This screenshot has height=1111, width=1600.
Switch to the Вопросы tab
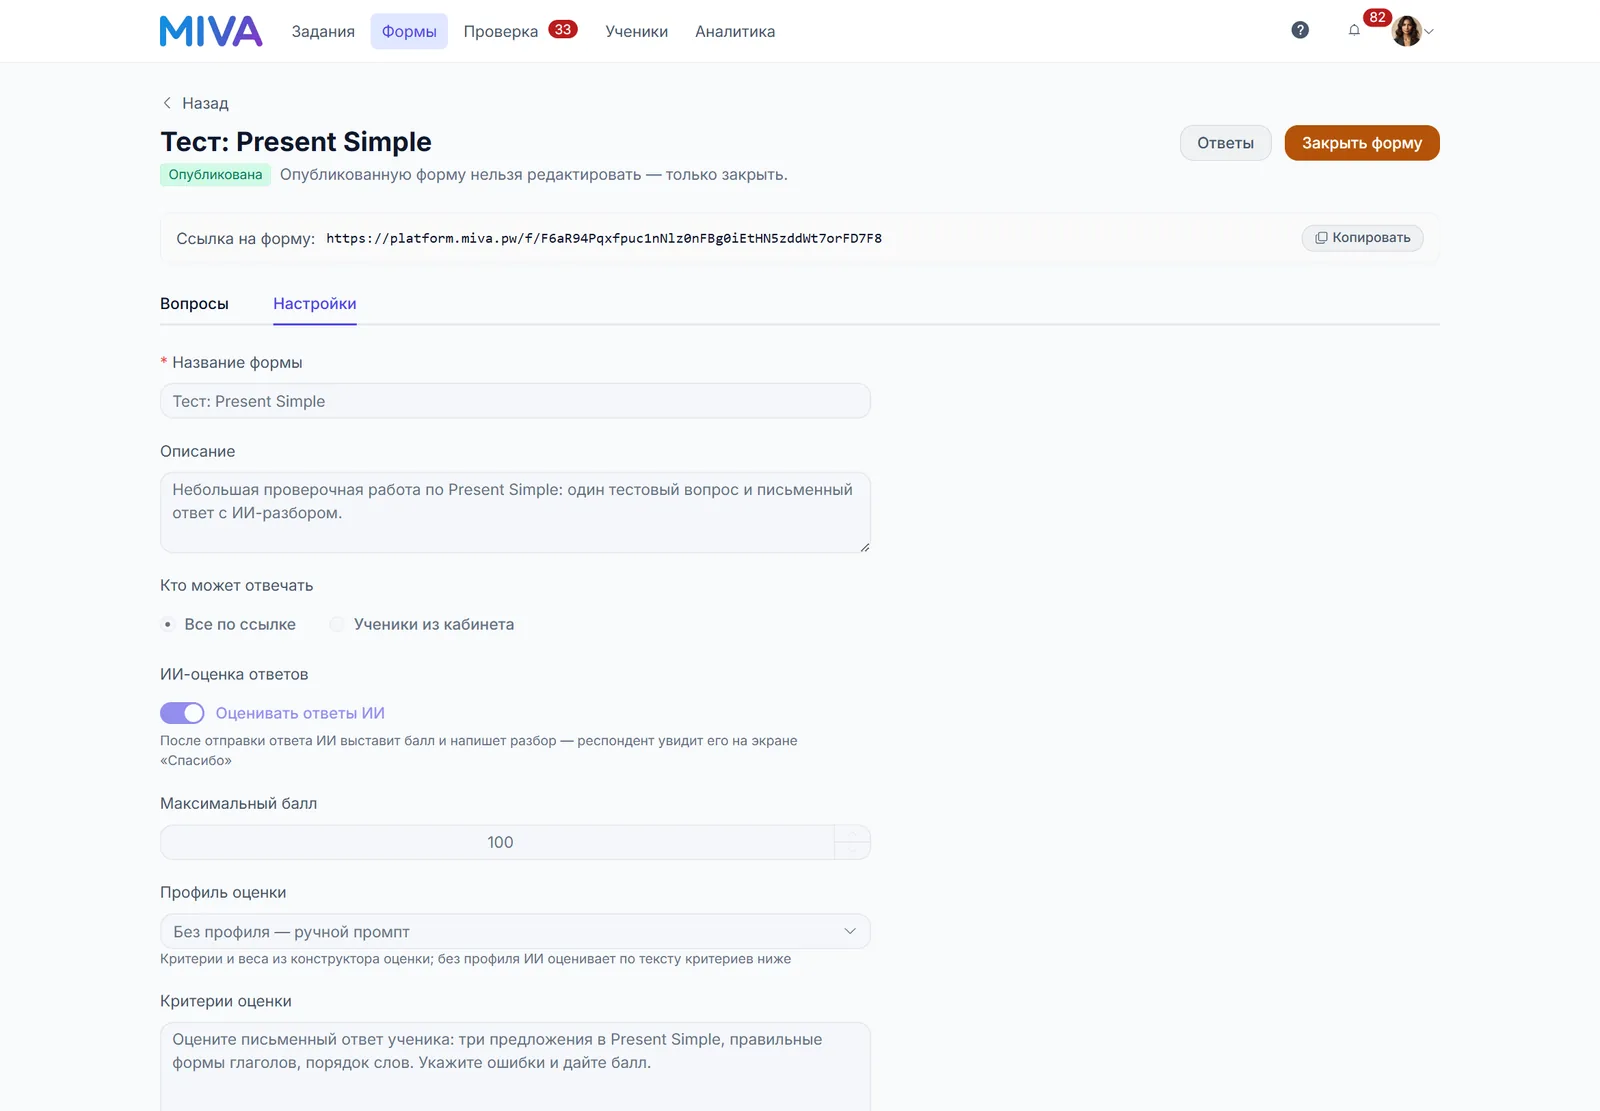click(x=194, y=304)
